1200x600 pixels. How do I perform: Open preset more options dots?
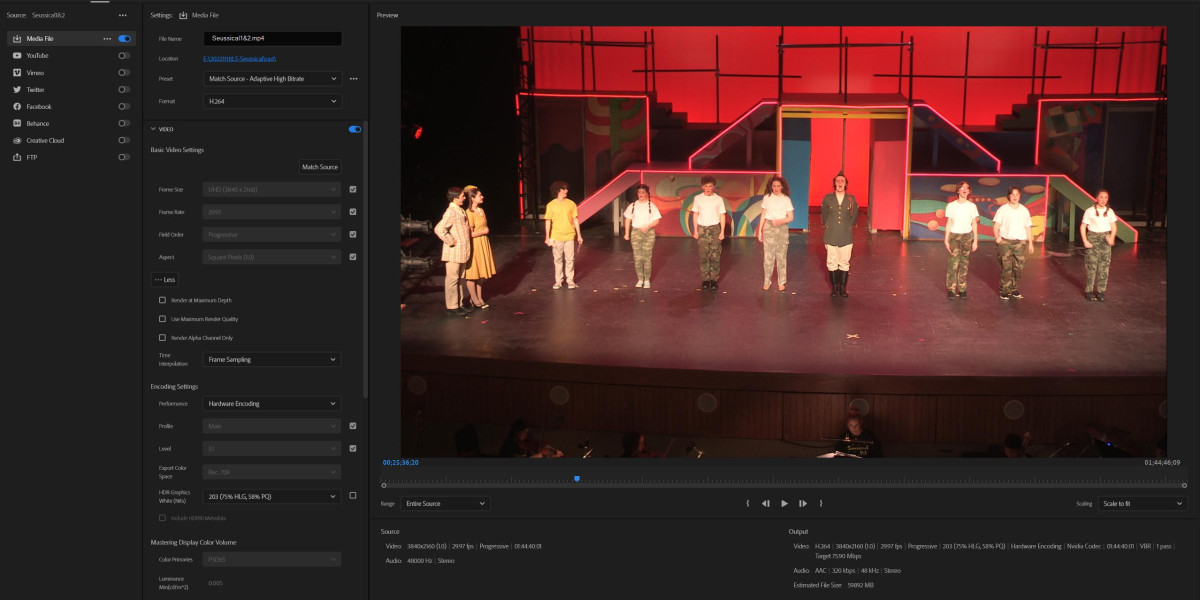coord(353,78)
